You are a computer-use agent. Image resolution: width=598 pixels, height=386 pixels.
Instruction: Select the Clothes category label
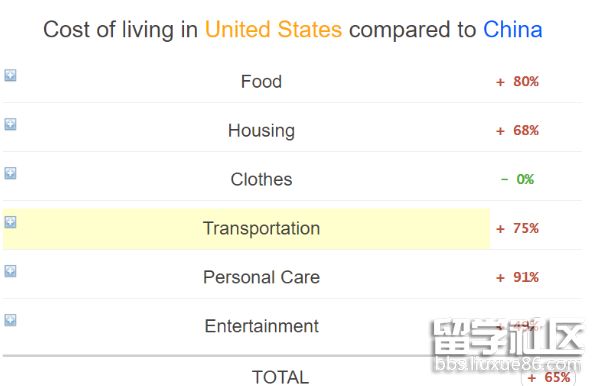click(261, 179)
